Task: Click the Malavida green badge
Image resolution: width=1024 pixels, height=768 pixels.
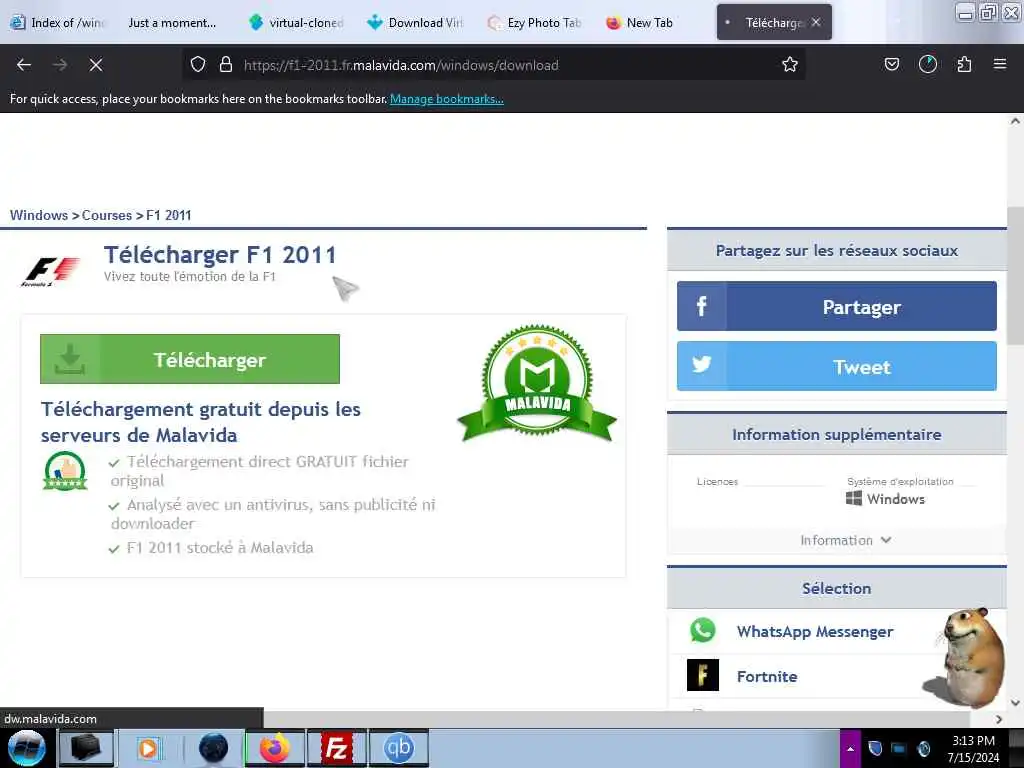Action: [x=537, y=383]
